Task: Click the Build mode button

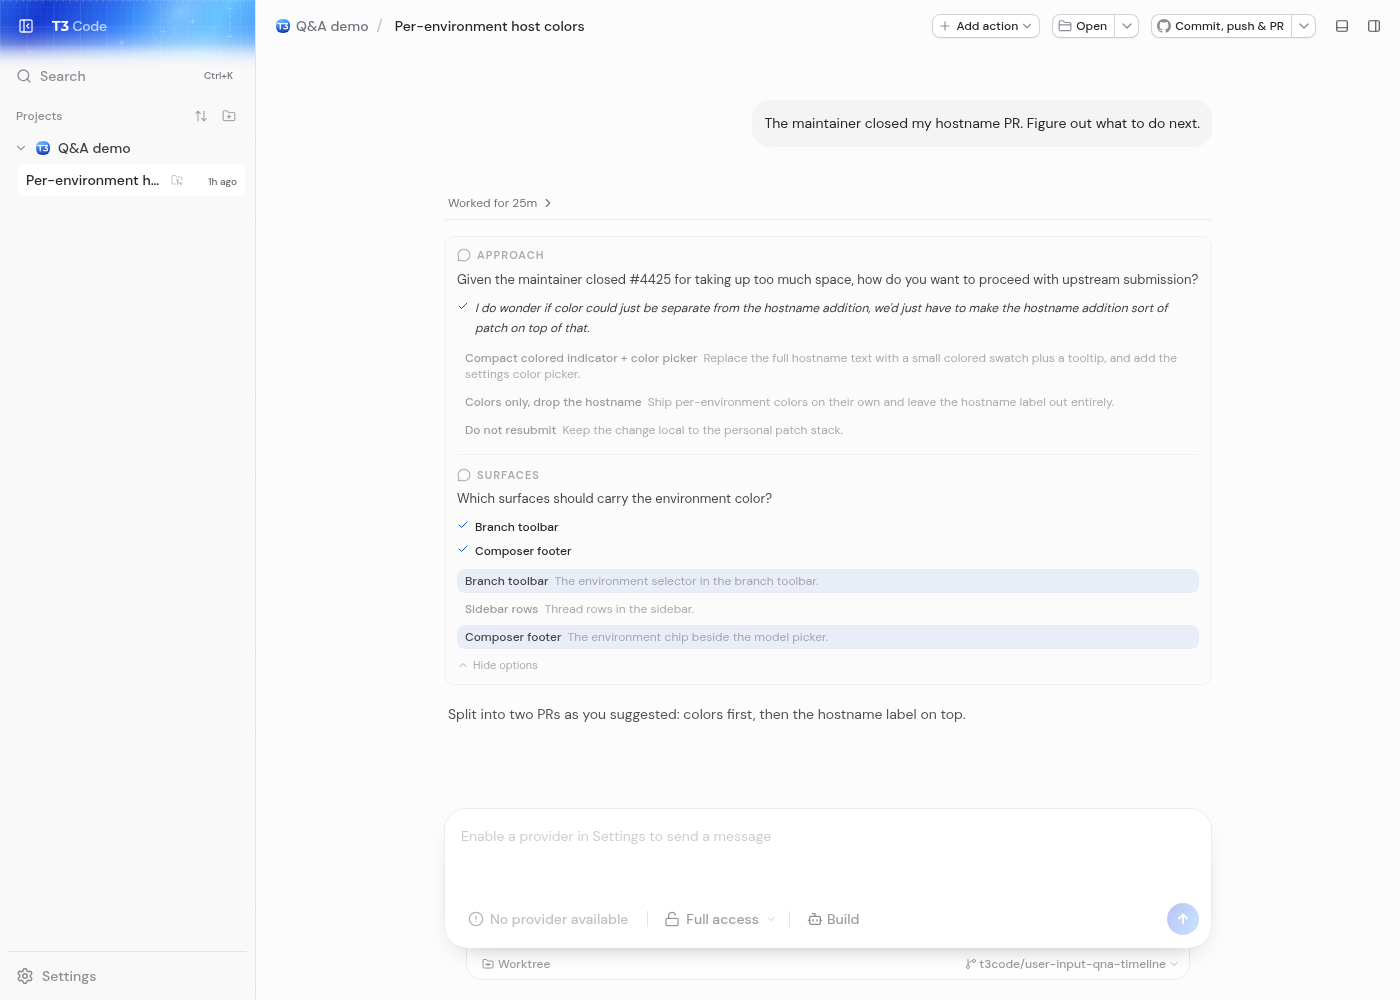Action: pyautogui.click(x=834, y=919)
